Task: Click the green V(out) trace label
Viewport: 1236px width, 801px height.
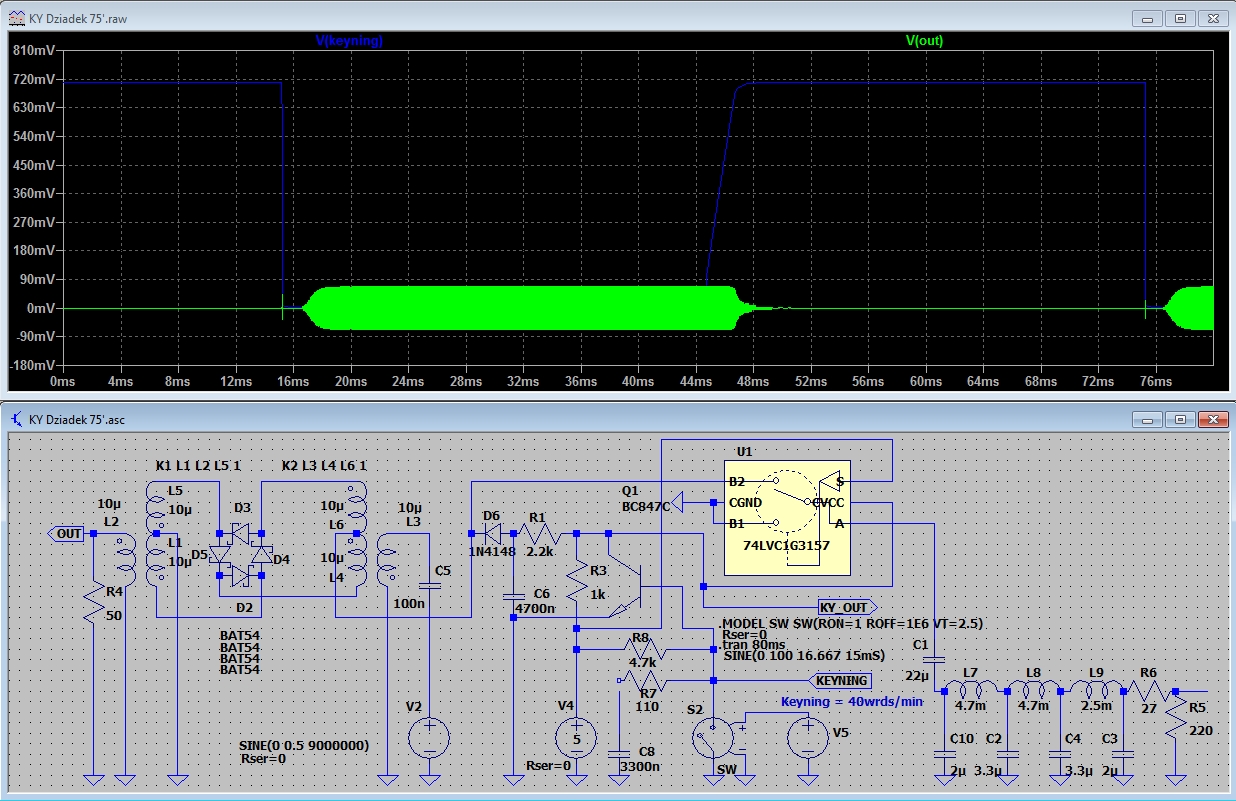Action: [x=924, y=41]
